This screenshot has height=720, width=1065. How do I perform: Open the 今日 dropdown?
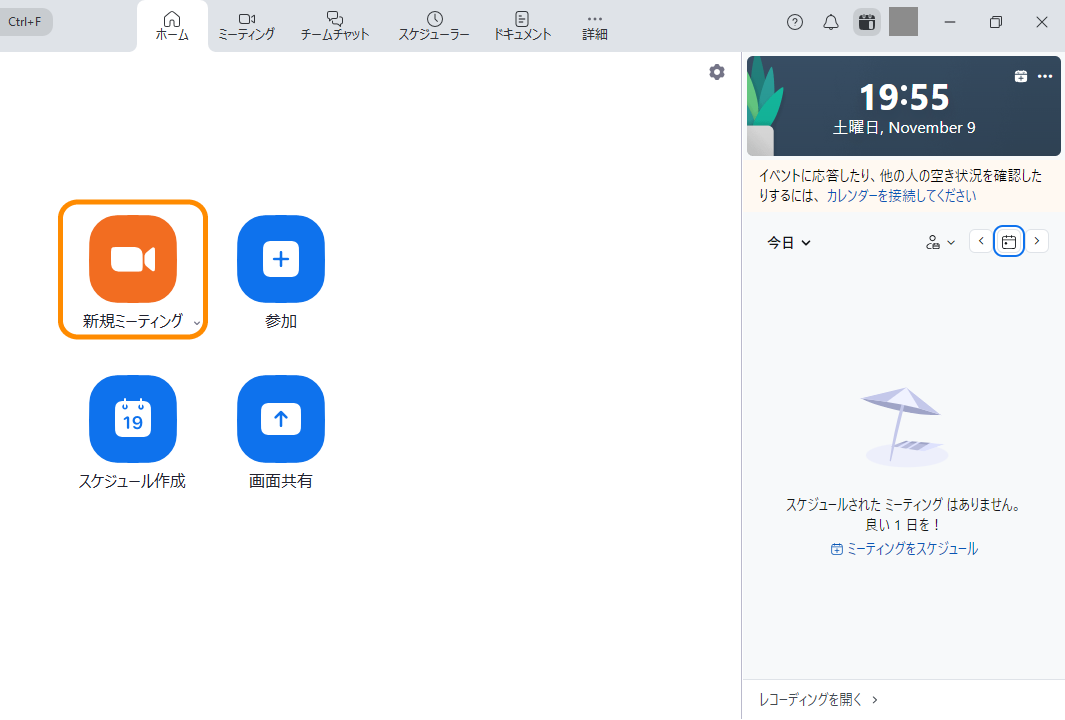(x=789, y=242)
